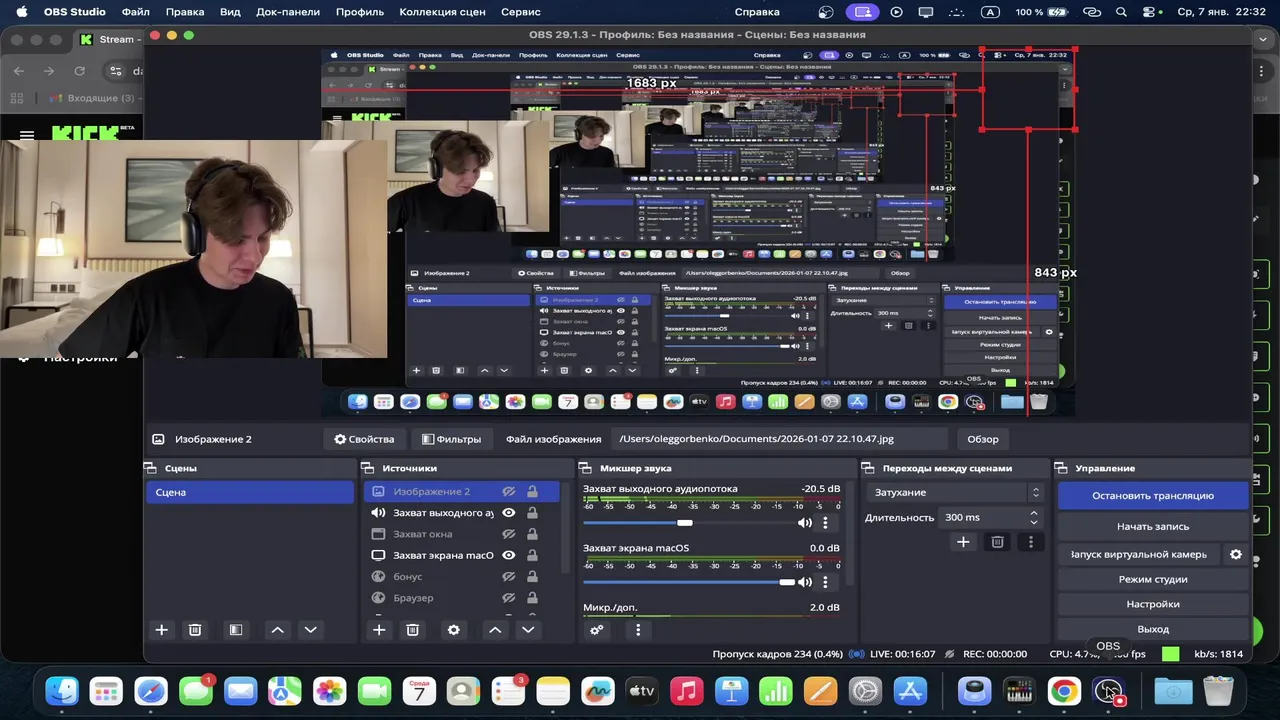
Task: Open Google Chrome from the Dock
Action: [x=1064, y=690]
